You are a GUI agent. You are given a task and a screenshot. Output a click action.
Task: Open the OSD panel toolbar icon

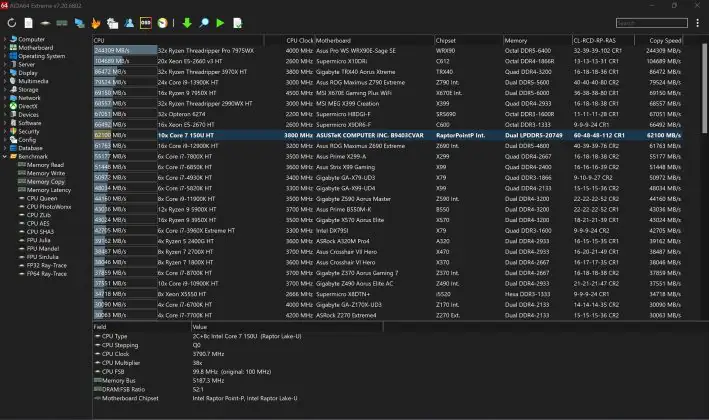pyautogui.click(x=146, y=23)
